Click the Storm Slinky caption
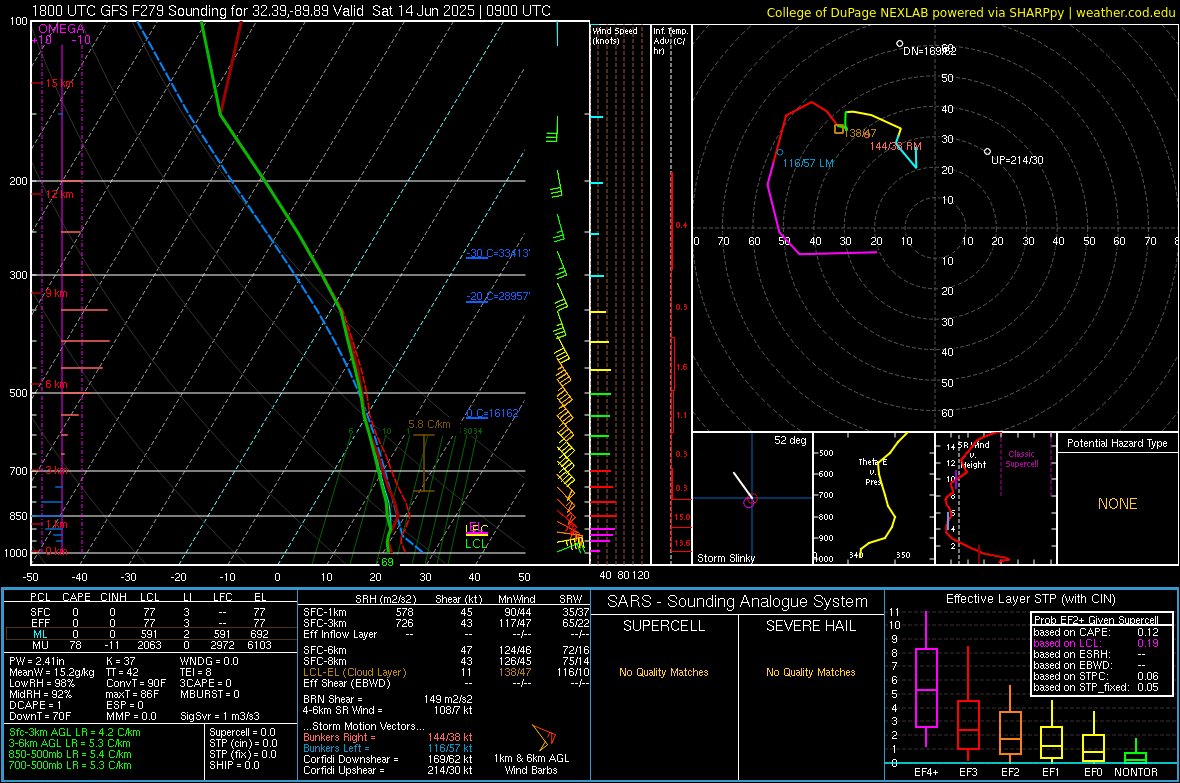This screenshot has height=783, width=1180. [726, 558]
